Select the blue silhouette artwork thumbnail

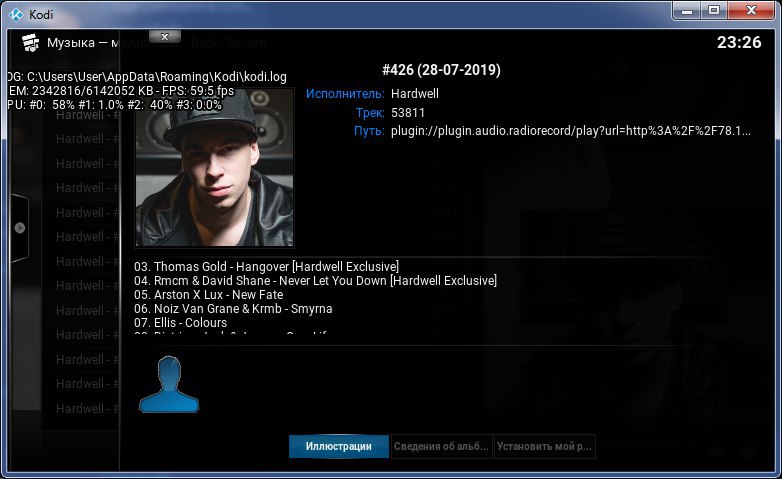(169, 384)
